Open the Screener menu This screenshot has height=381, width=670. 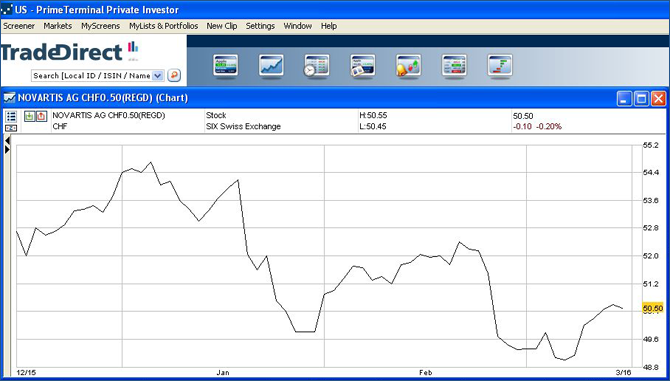[x=19, y=26]
